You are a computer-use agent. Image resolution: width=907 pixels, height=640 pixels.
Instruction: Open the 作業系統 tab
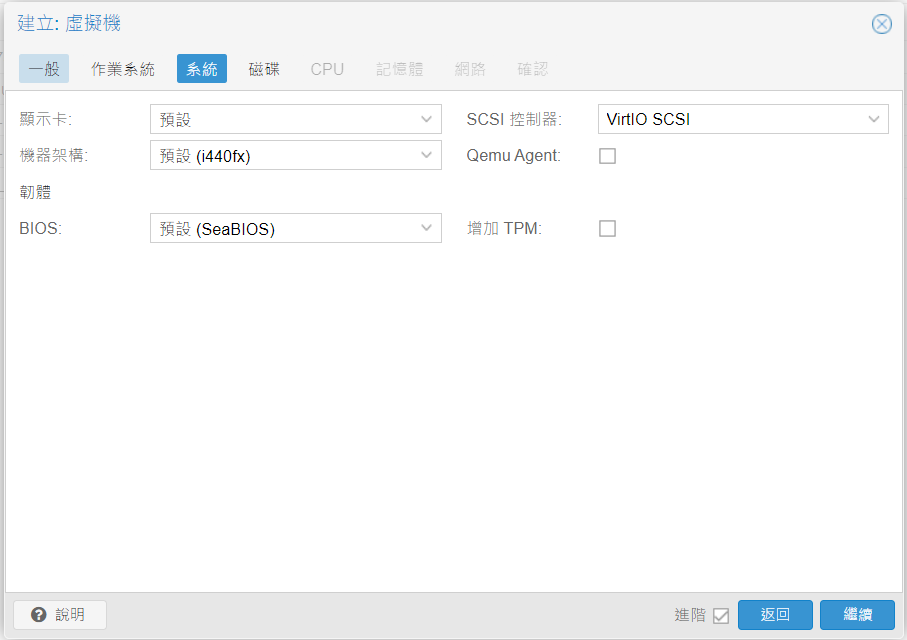123,69
